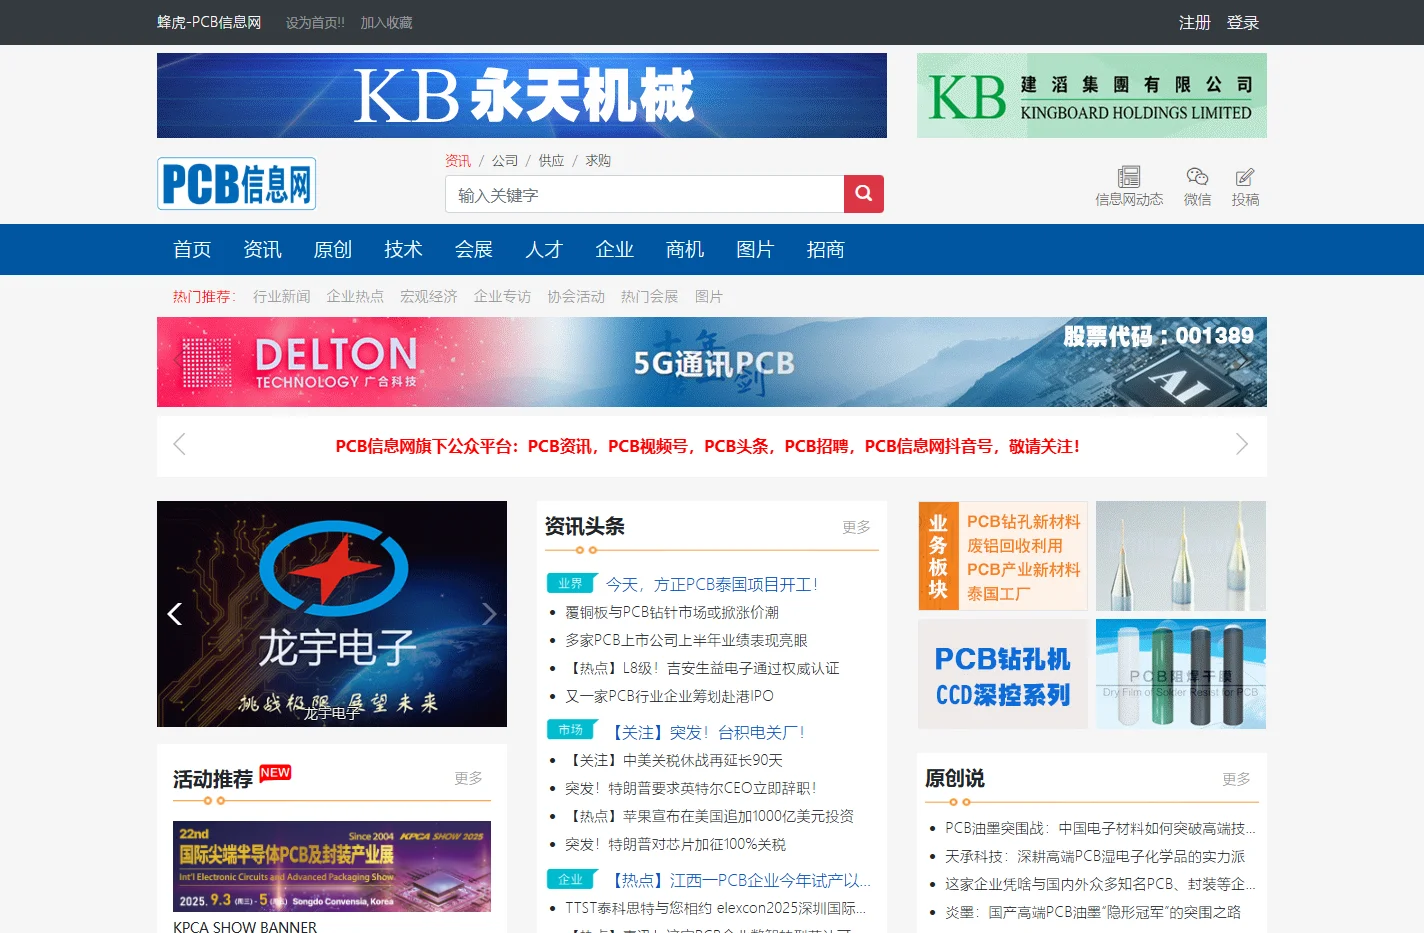Go to previous announcement with left arrow
Image resolution: width=1424 pixels, height=933 pixels.
(180, 444)
